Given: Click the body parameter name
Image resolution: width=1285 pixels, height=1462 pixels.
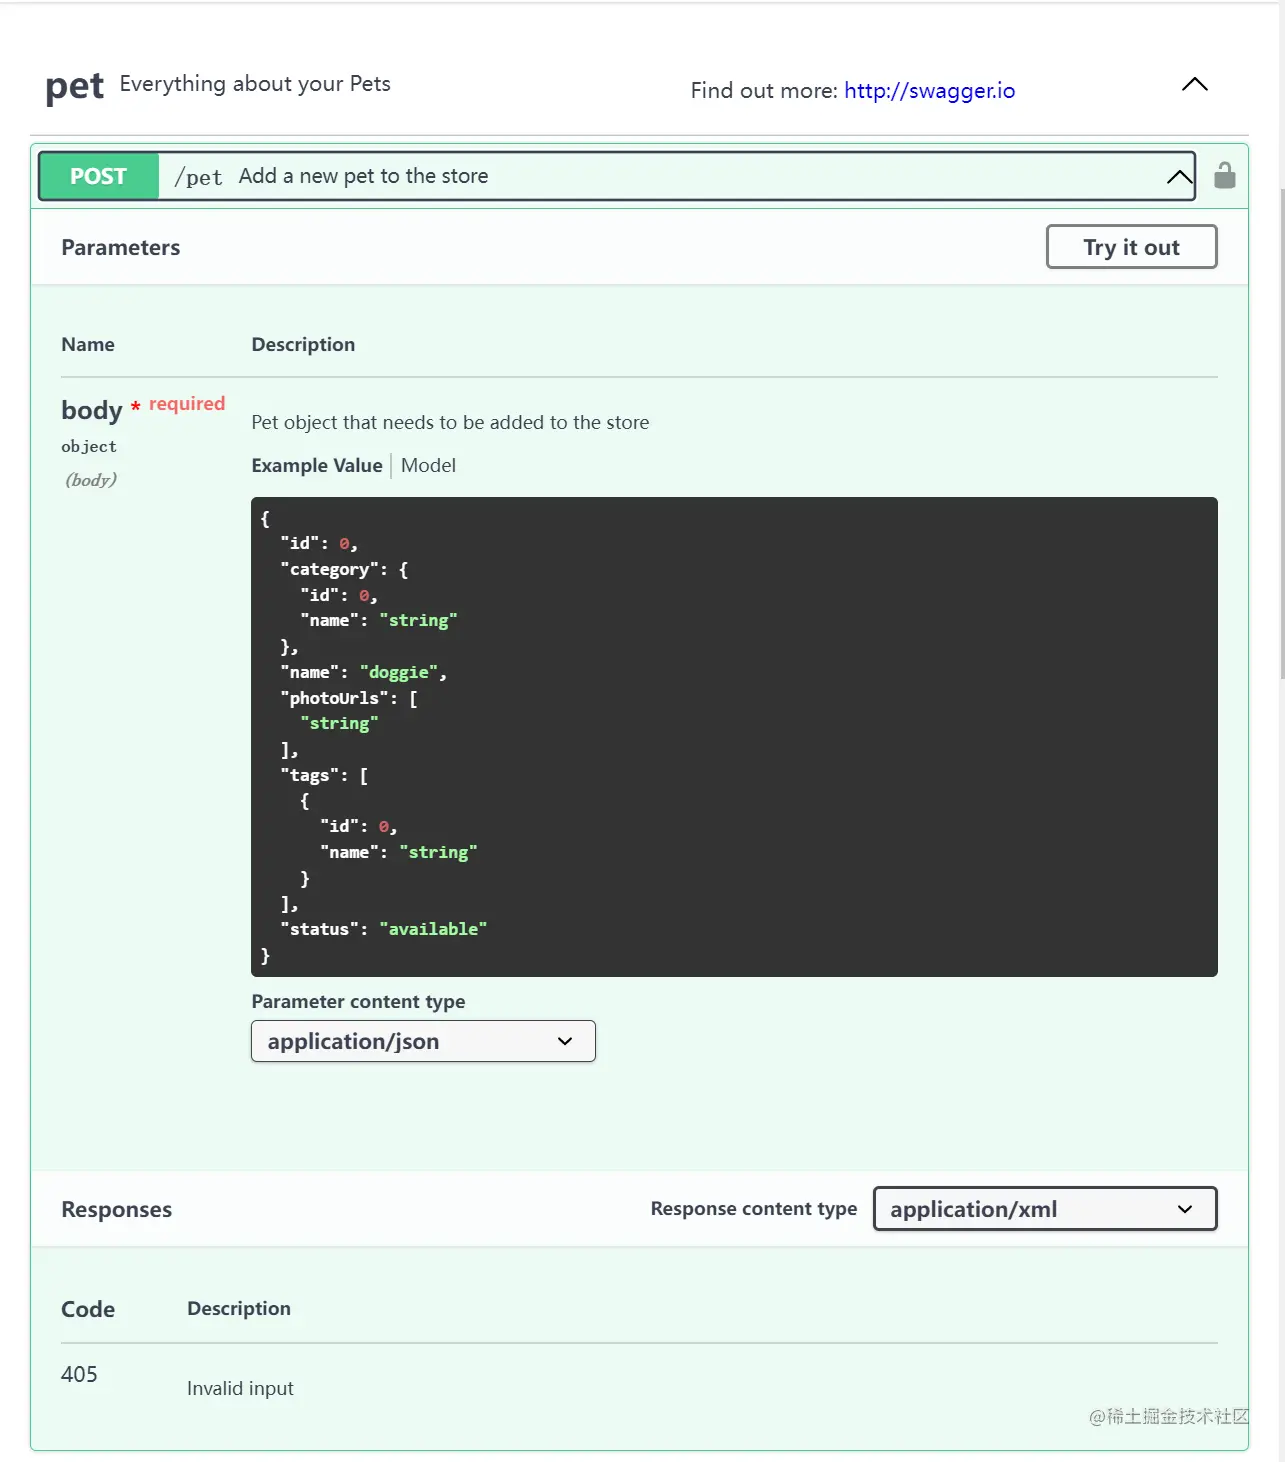Looking at the screenshot, I should (91, 410).
